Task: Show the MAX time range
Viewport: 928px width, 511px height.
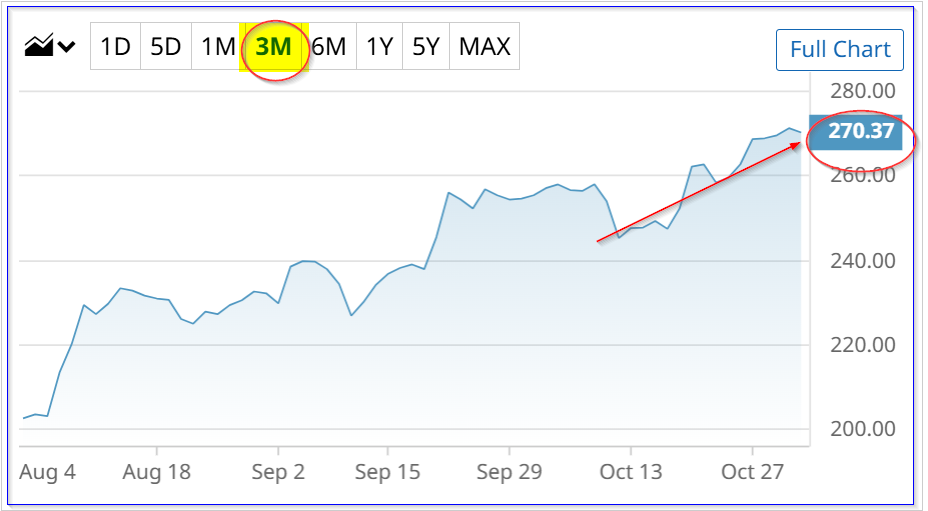Action: 484,47
